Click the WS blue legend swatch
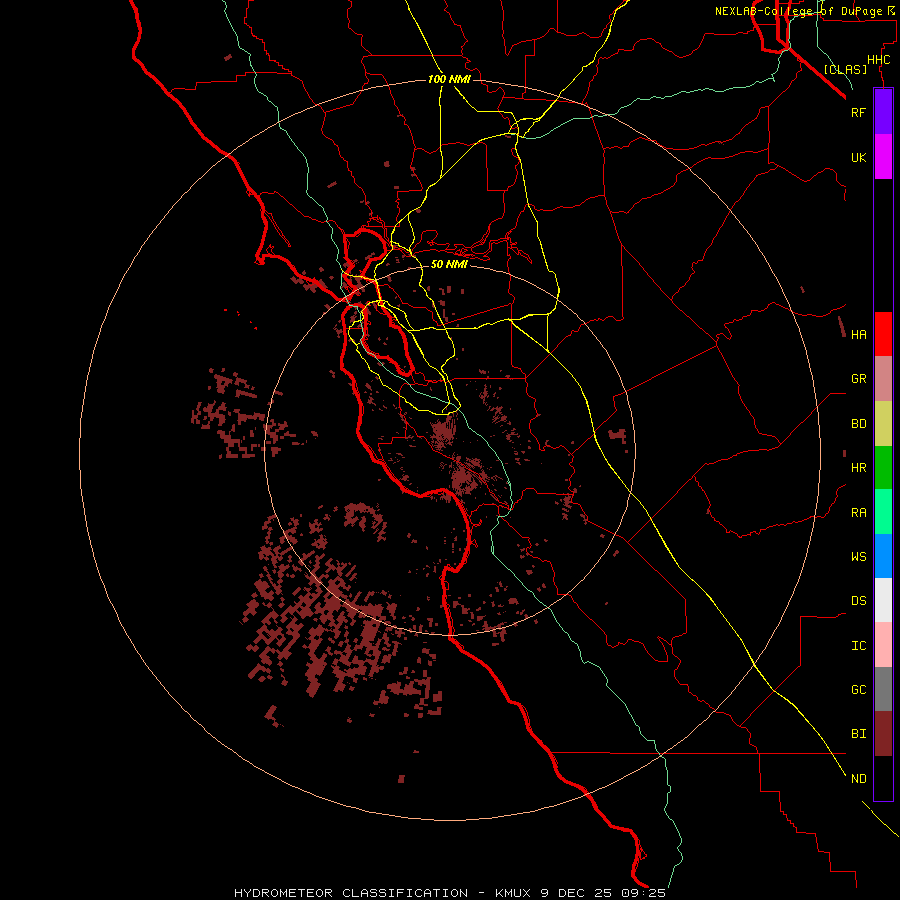900x900 pixels. 883,556
